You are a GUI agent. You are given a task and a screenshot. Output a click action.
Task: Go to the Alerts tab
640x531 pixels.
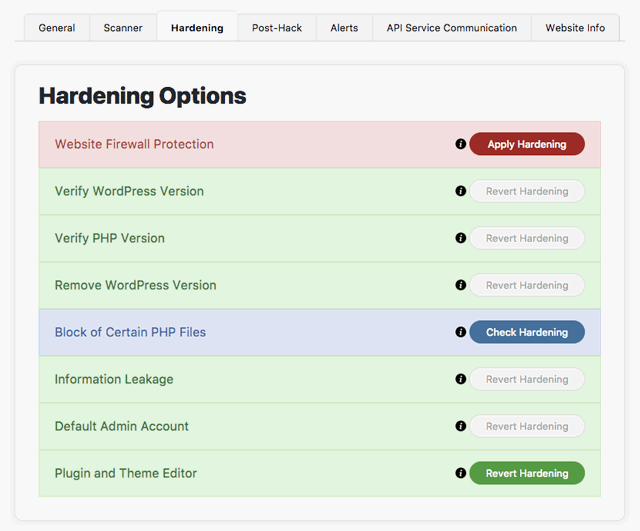[344, 28]
